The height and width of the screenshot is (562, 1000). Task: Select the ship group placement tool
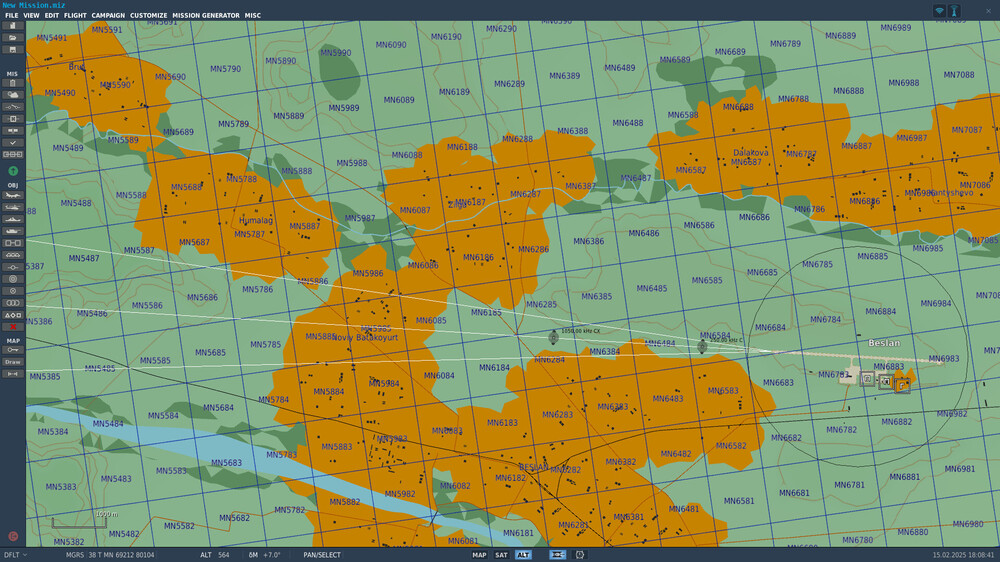tap(13, 219)
